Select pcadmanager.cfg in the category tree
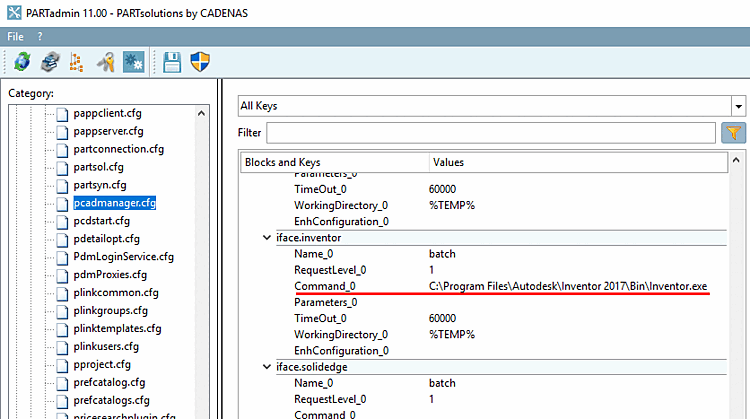750x419 pixels. [x=115, y=203]
